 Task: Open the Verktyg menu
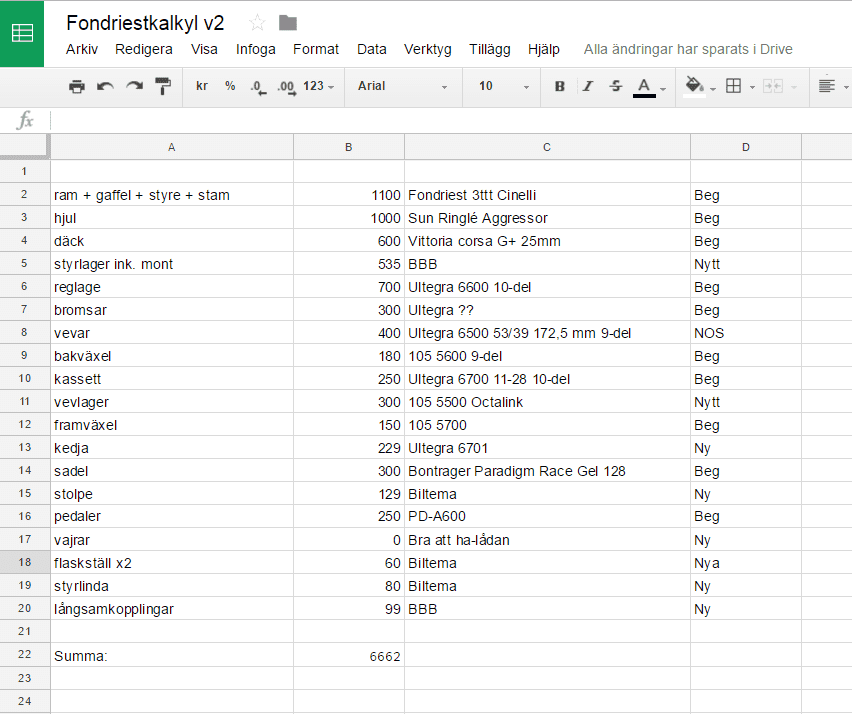coord(428,49)
